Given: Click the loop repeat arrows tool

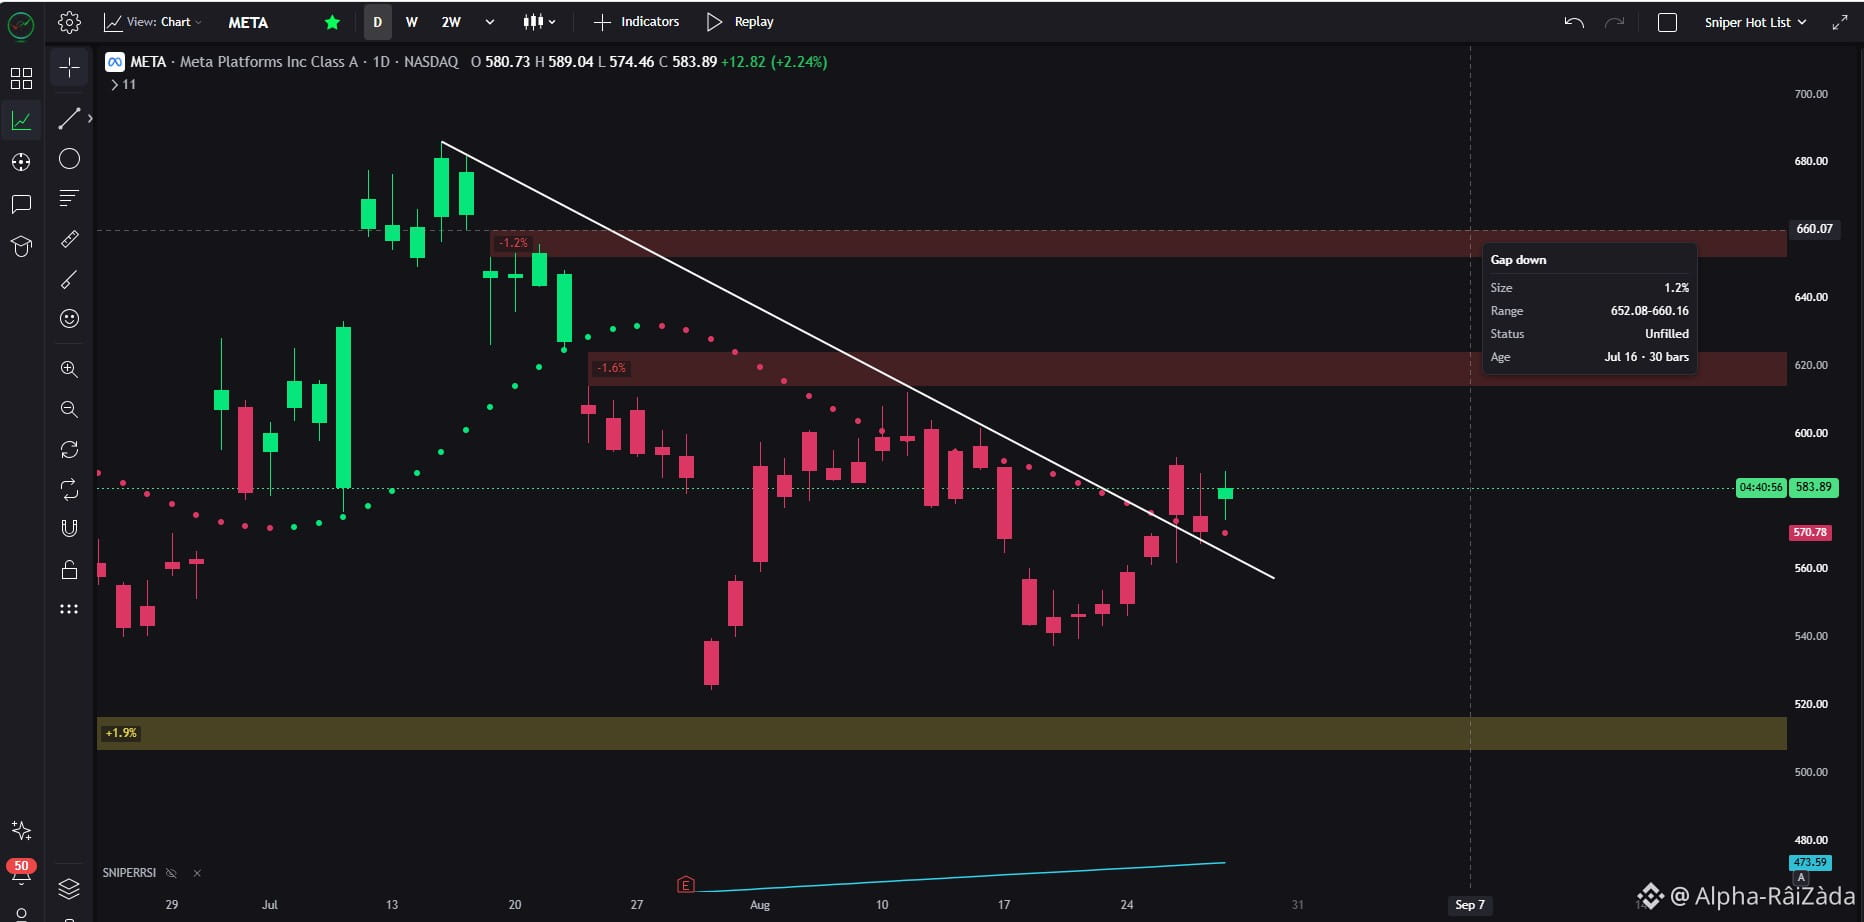Looking at the screenshot, I should (69, 489).
